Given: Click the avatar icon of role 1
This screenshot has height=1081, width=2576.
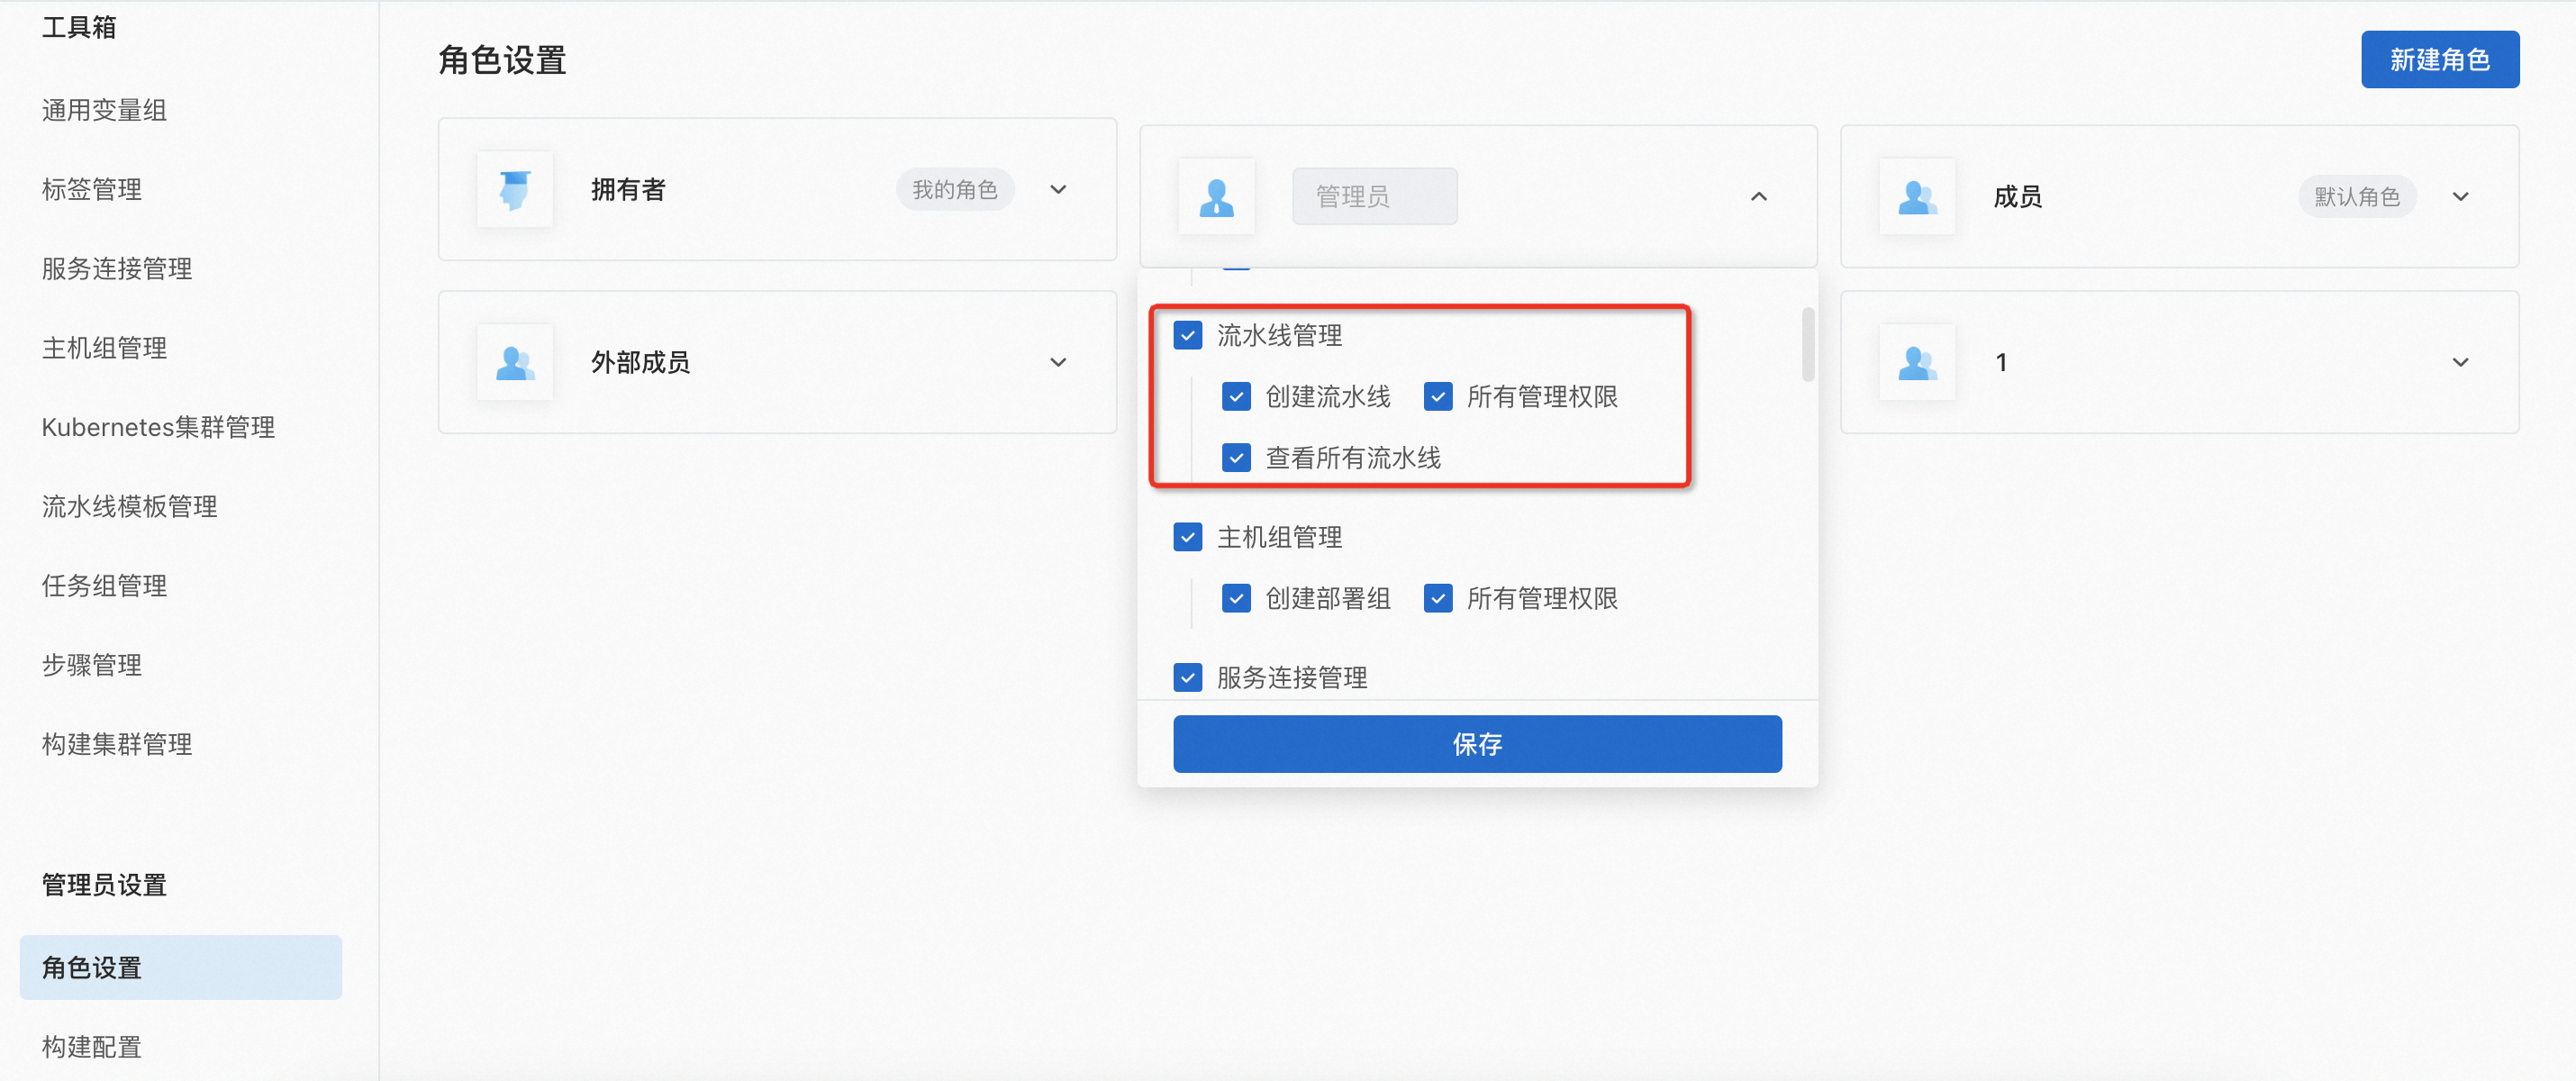Looking at the screenshot, I should (x=1917, y=362).
